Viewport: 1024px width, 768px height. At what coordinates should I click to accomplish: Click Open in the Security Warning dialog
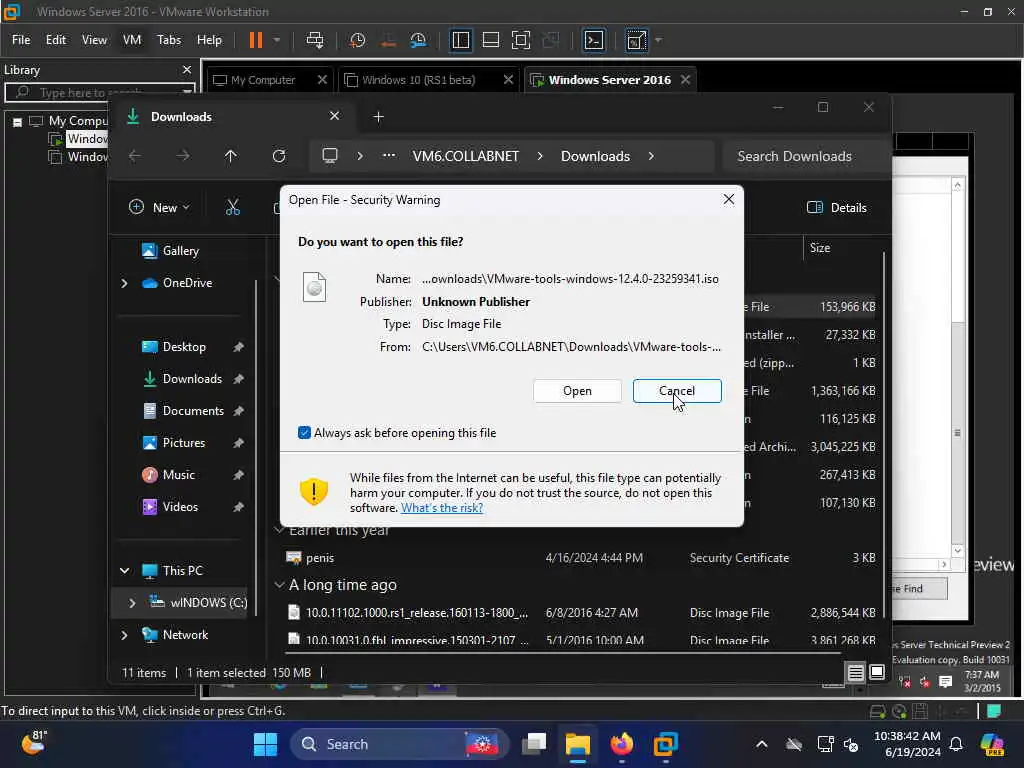(x=577, y=391)
